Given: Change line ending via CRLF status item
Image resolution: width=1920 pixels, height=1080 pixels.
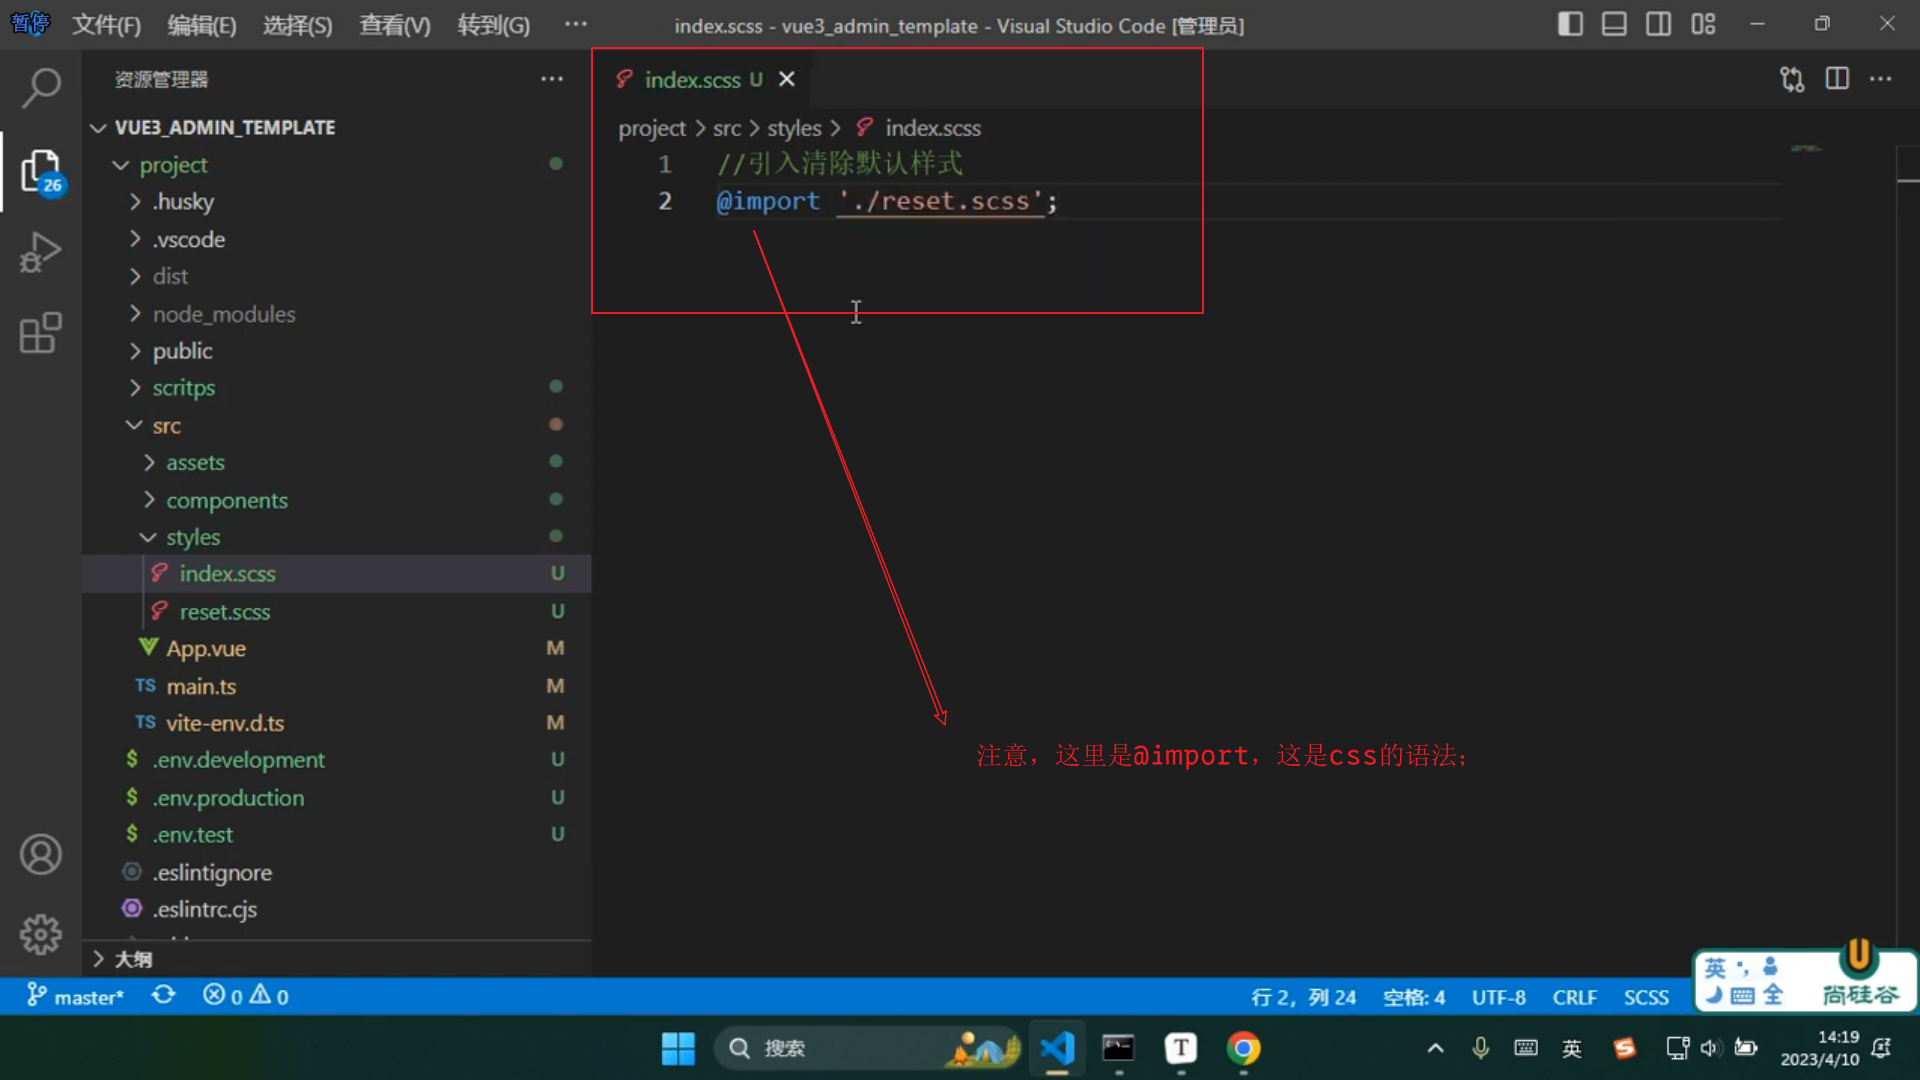Looking at the screenshot, I should coord(1574,997).
